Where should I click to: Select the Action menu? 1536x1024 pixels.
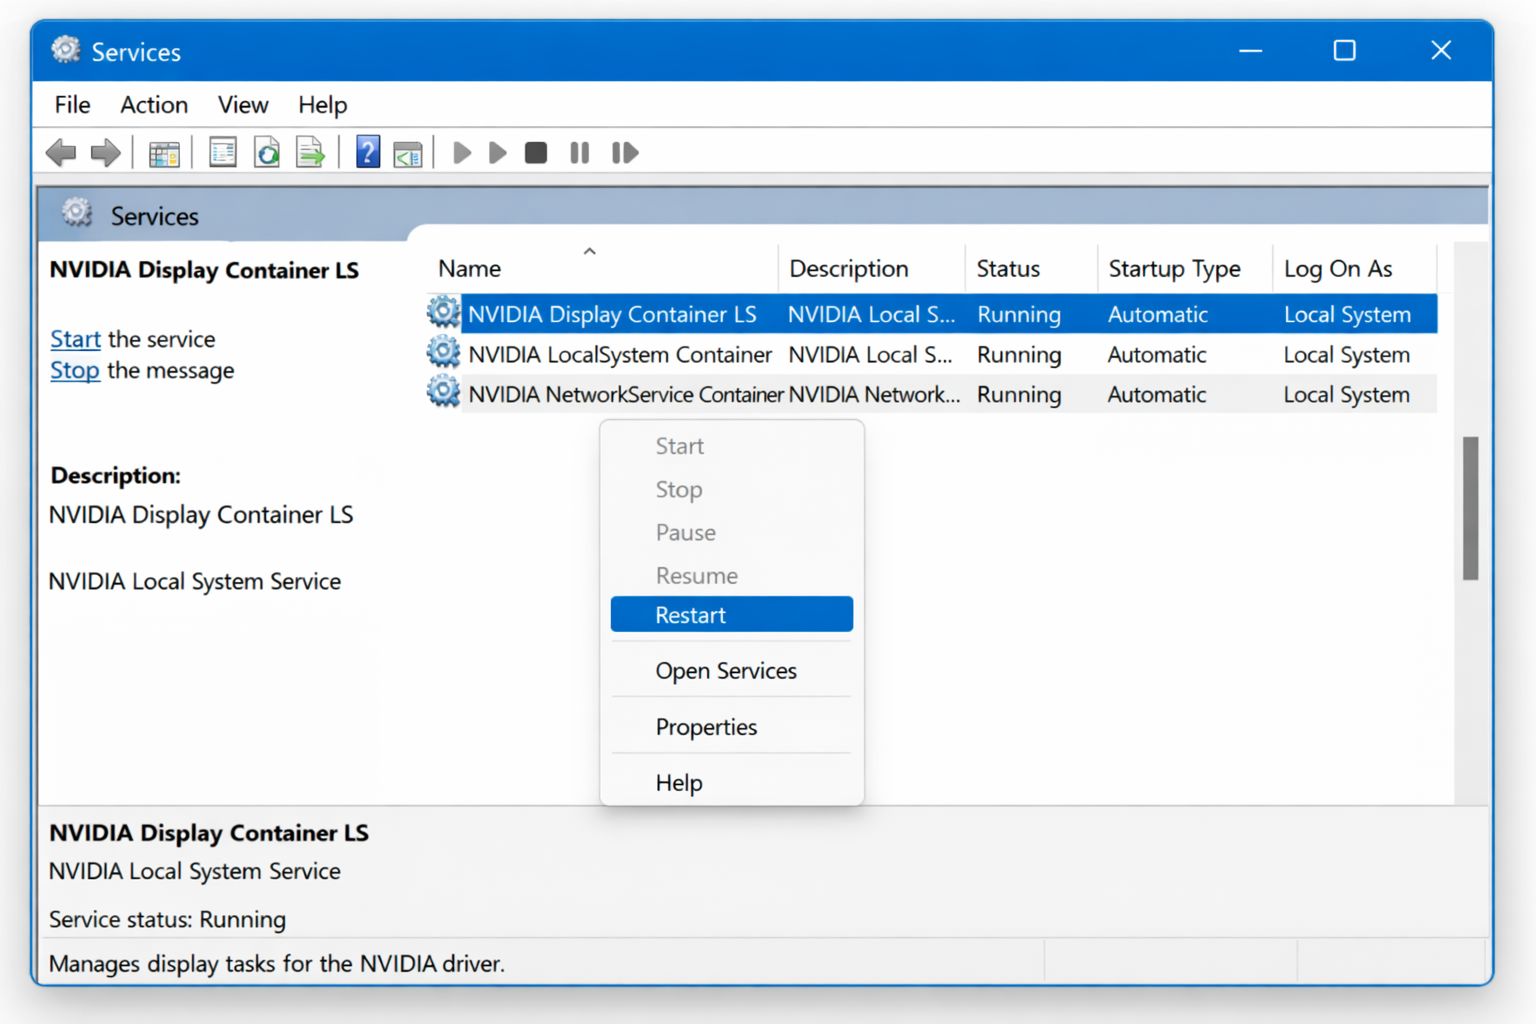click(153, 104)
